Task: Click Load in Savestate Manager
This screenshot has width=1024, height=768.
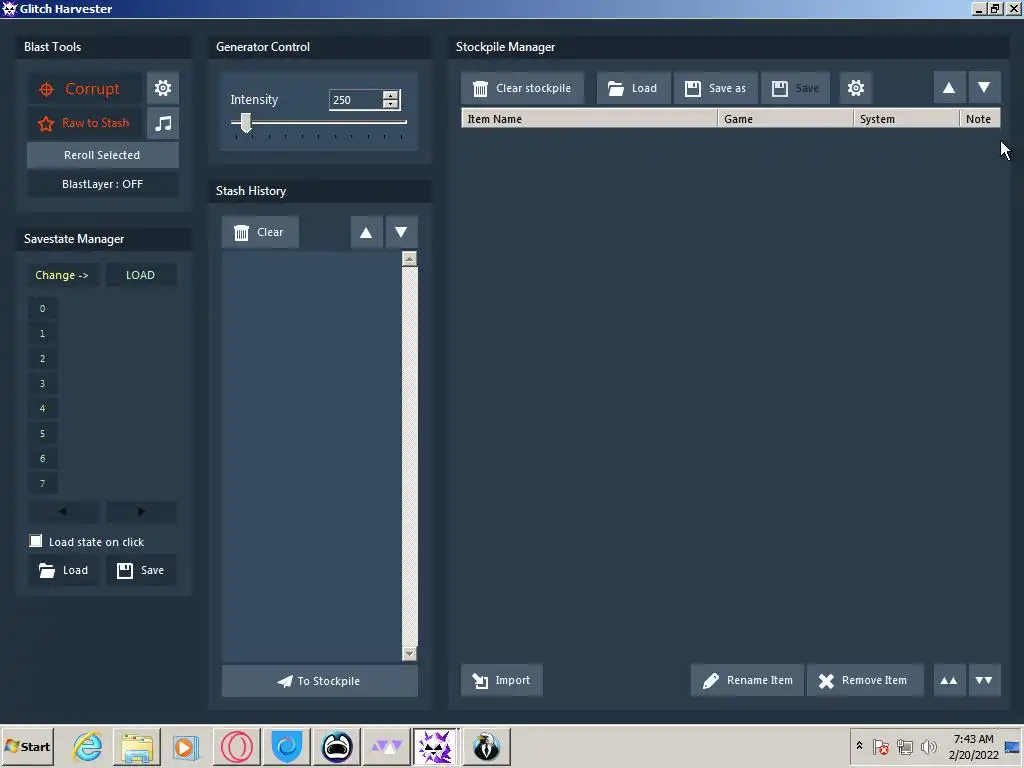Action: click(x=63, y=571)
